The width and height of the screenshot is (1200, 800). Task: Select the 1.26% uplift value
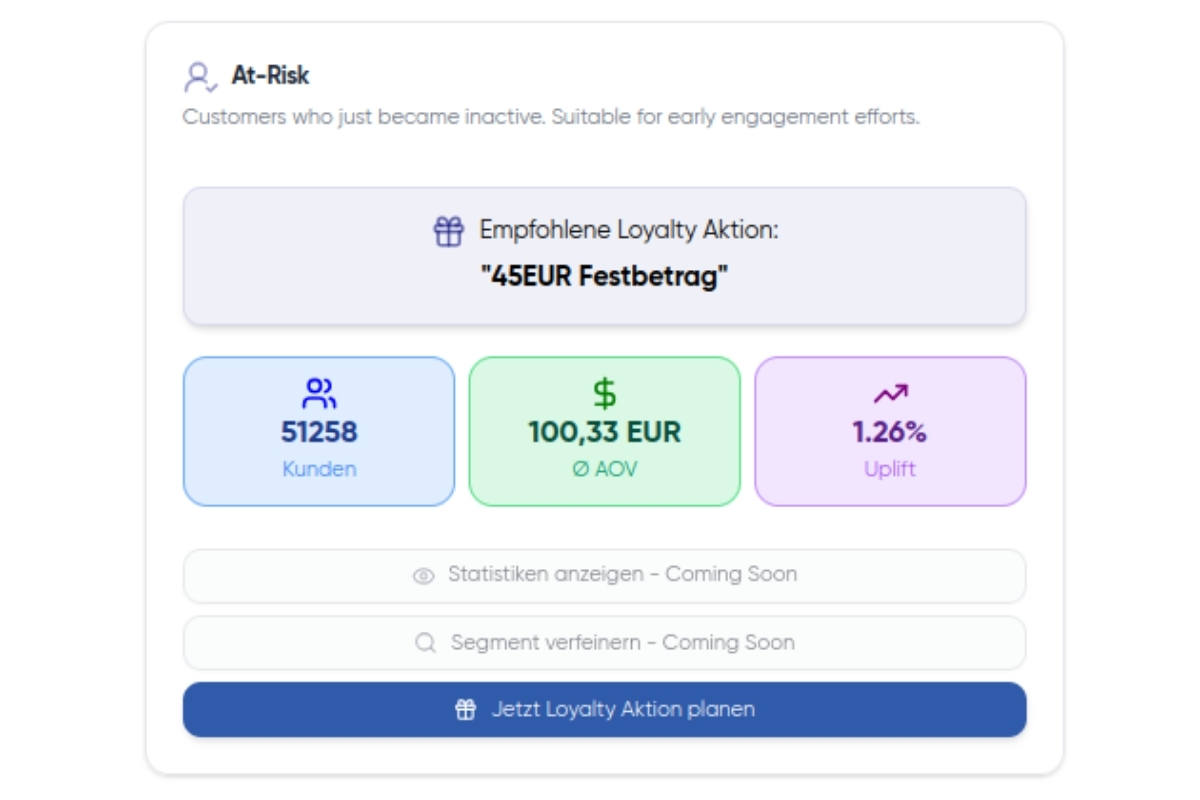(x=890, y=432)
